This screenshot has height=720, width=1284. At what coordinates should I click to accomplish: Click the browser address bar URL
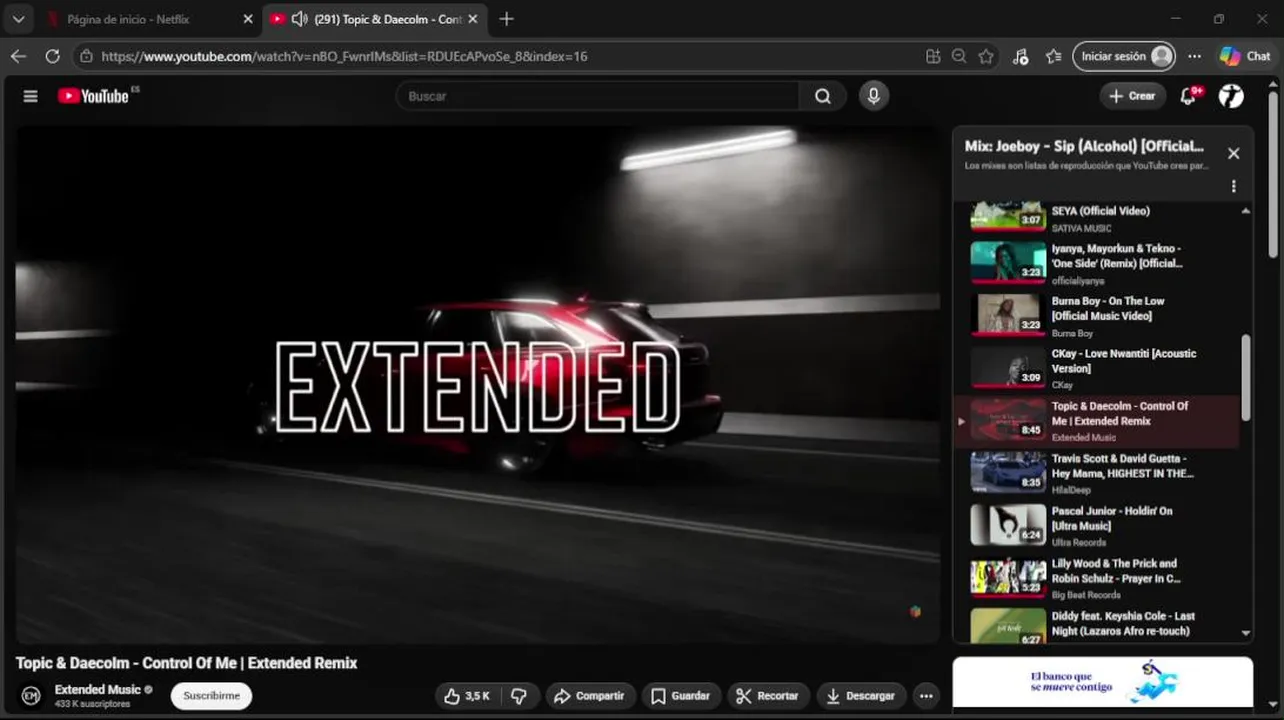click(x=345, y=57)
